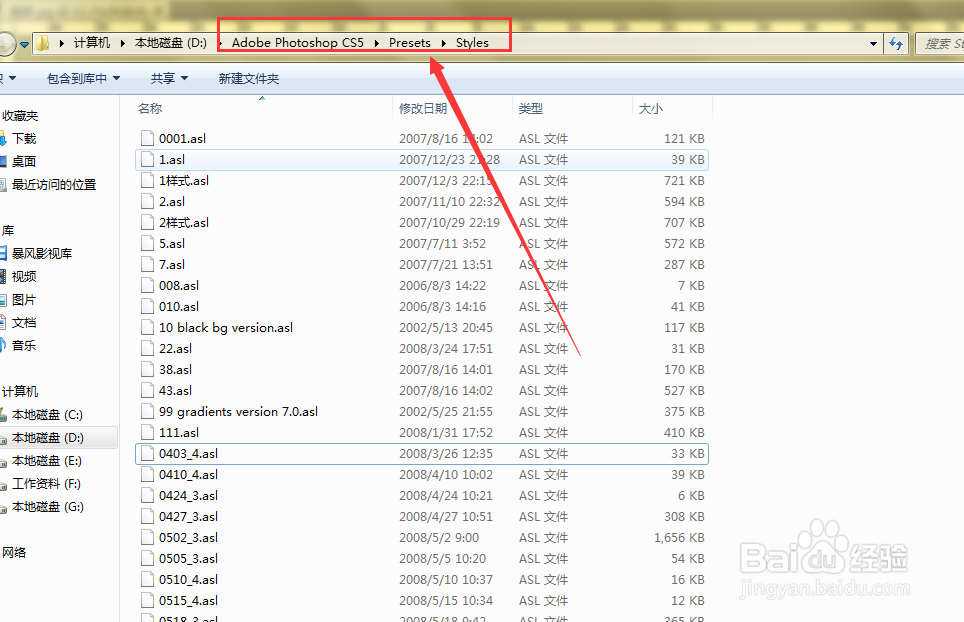Click the file icon of 0502_3.asl

click(147, 537)
